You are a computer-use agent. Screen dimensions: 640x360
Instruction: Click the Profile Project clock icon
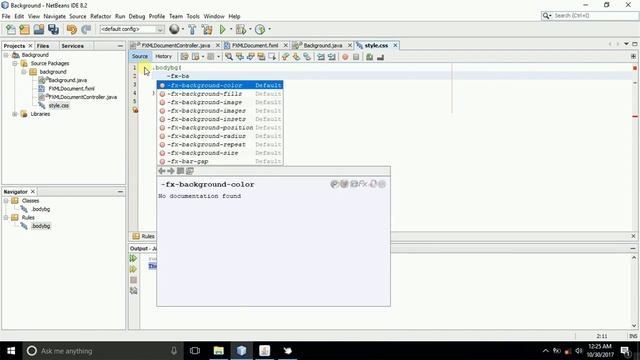pyautogui.click(x=260, y=29)
